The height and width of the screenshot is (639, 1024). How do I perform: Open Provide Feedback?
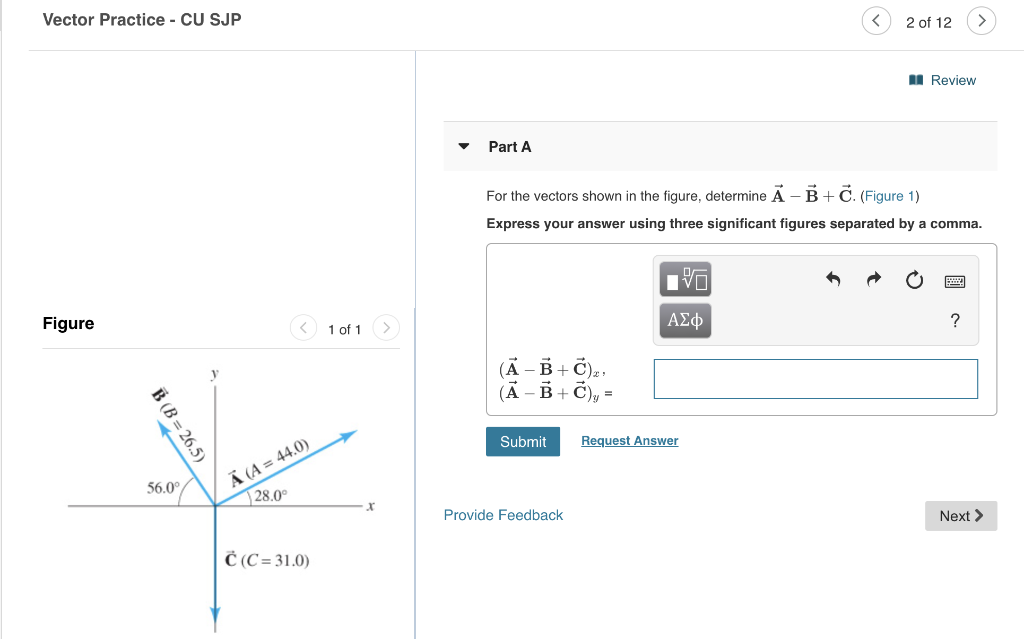503,514
